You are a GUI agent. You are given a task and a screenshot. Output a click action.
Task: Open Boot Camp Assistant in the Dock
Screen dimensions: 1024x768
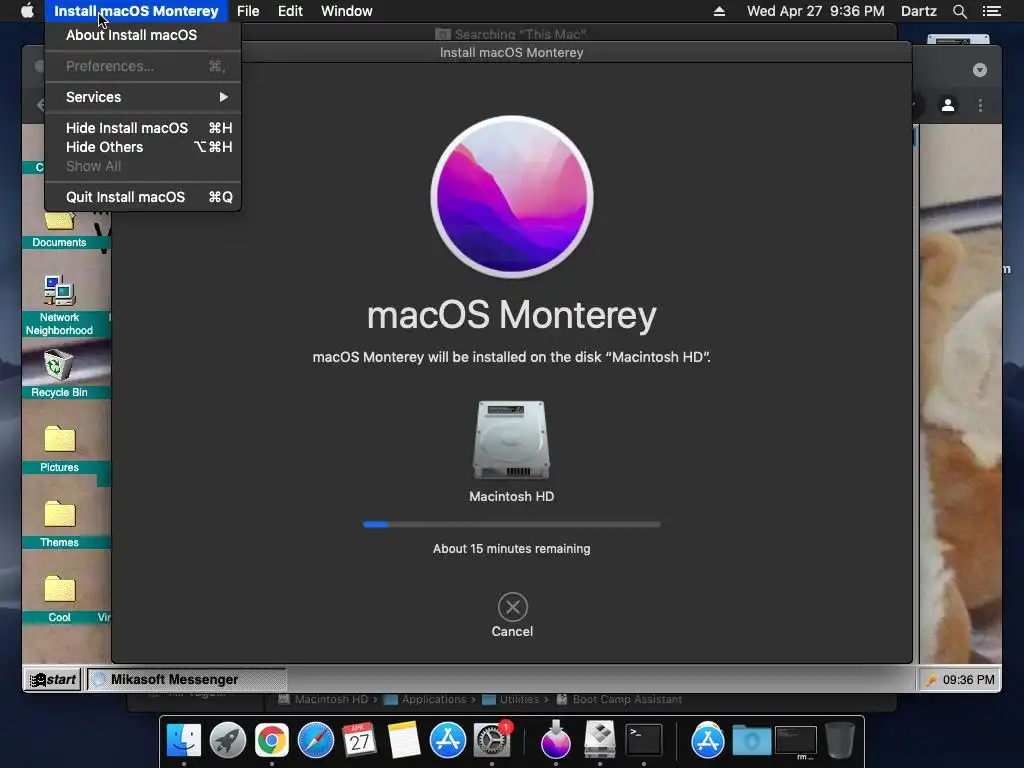point(600,740)
